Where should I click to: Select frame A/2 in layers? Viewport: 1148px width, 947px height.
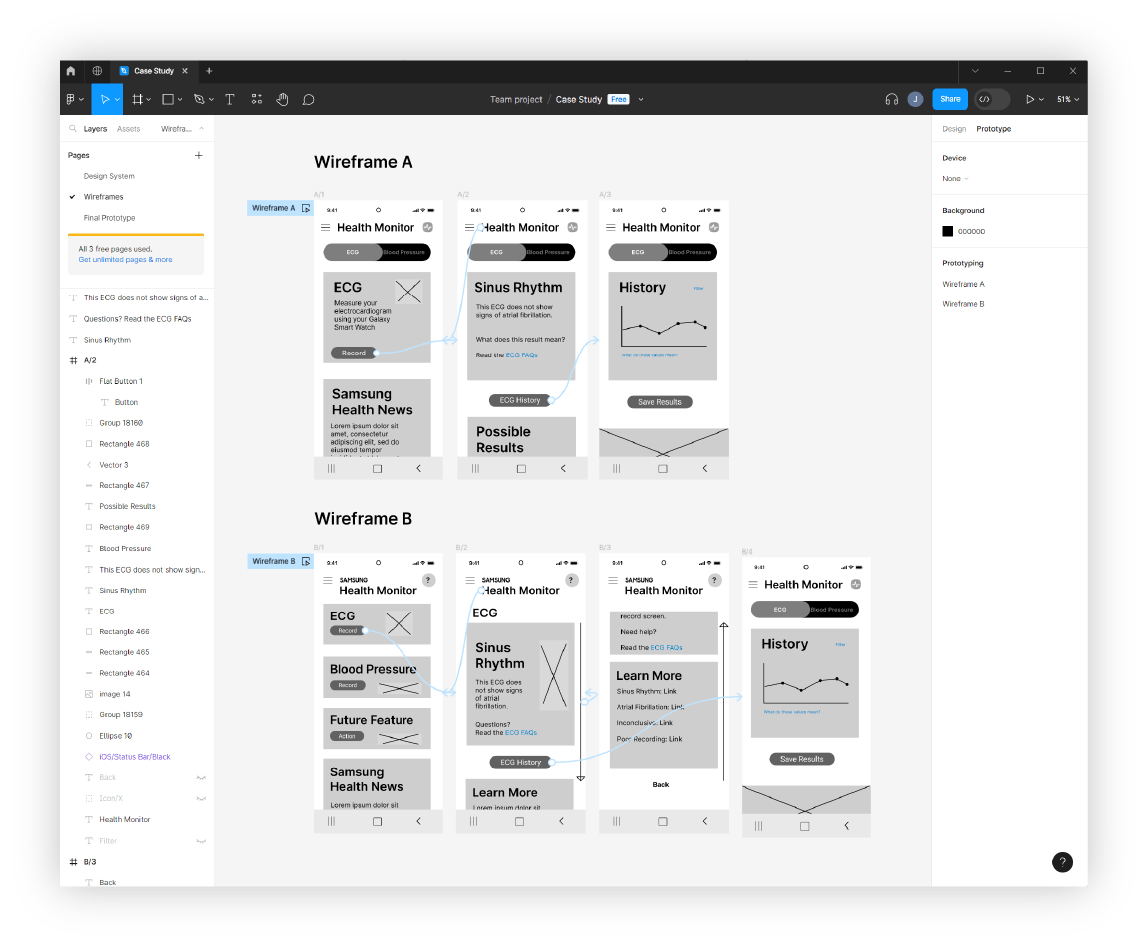point(90,360)
